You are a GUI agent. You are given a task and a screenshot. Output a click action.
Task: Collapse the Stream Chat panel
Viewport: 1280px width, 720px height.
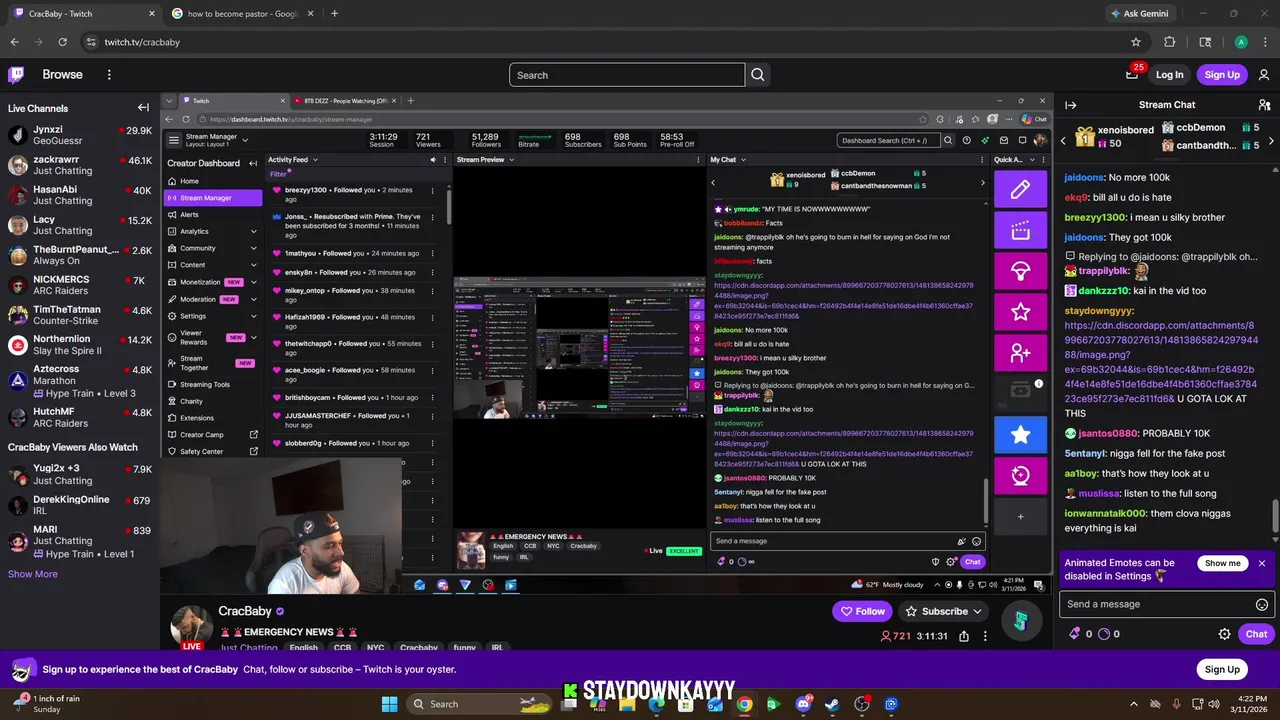(x=1071, y=105)
